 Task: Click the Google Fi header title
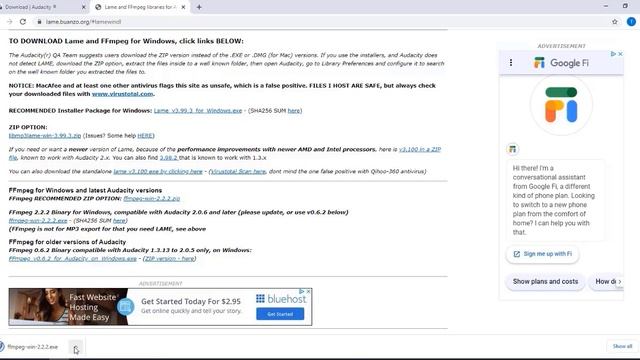[569, 63]
